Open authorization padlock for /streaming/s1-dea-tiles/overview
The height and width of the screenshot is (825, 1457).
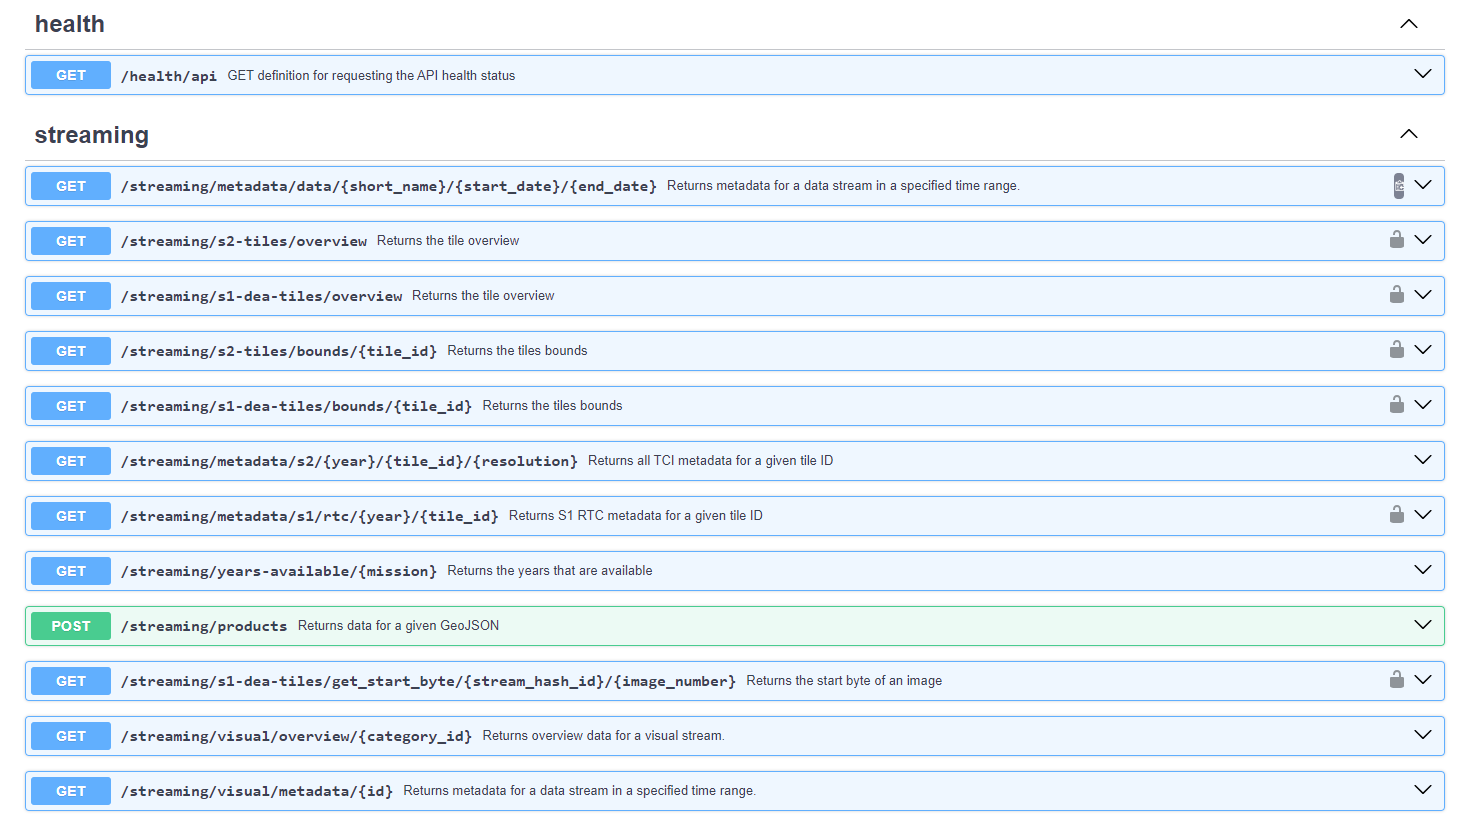point(1397,294)
